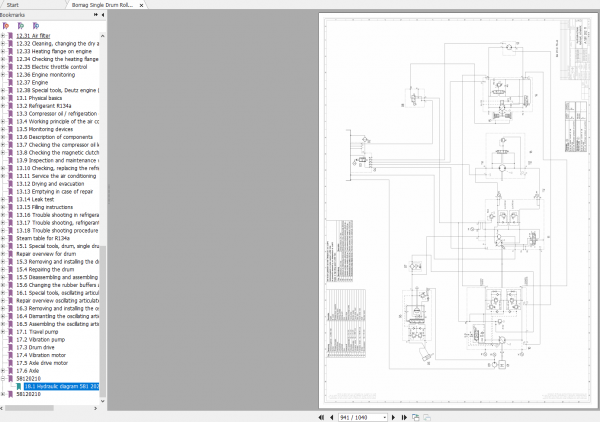600x422 pixels.
Task: Select the 17.4 Vibration motor bookmark
Action: 41,355
